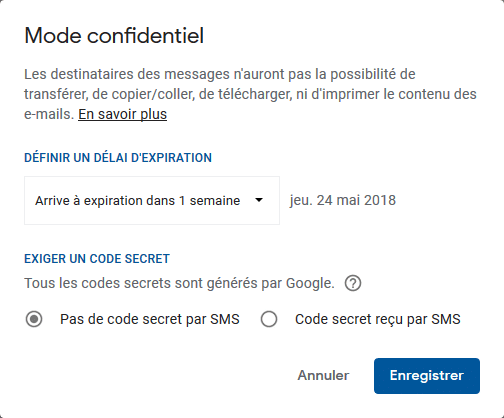504x418 pixels.
Task: Click the word 'semaine' inside the expiration box
Action: (215, 200)
